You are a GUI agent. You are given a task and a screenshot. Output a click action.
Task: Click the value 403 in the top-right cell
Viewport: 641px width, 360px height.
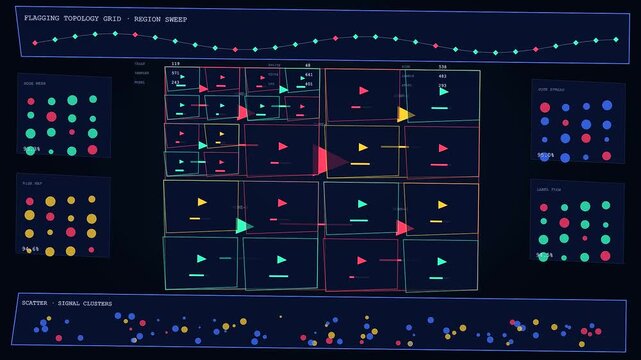pyautogui.click(x=442, y=76)
